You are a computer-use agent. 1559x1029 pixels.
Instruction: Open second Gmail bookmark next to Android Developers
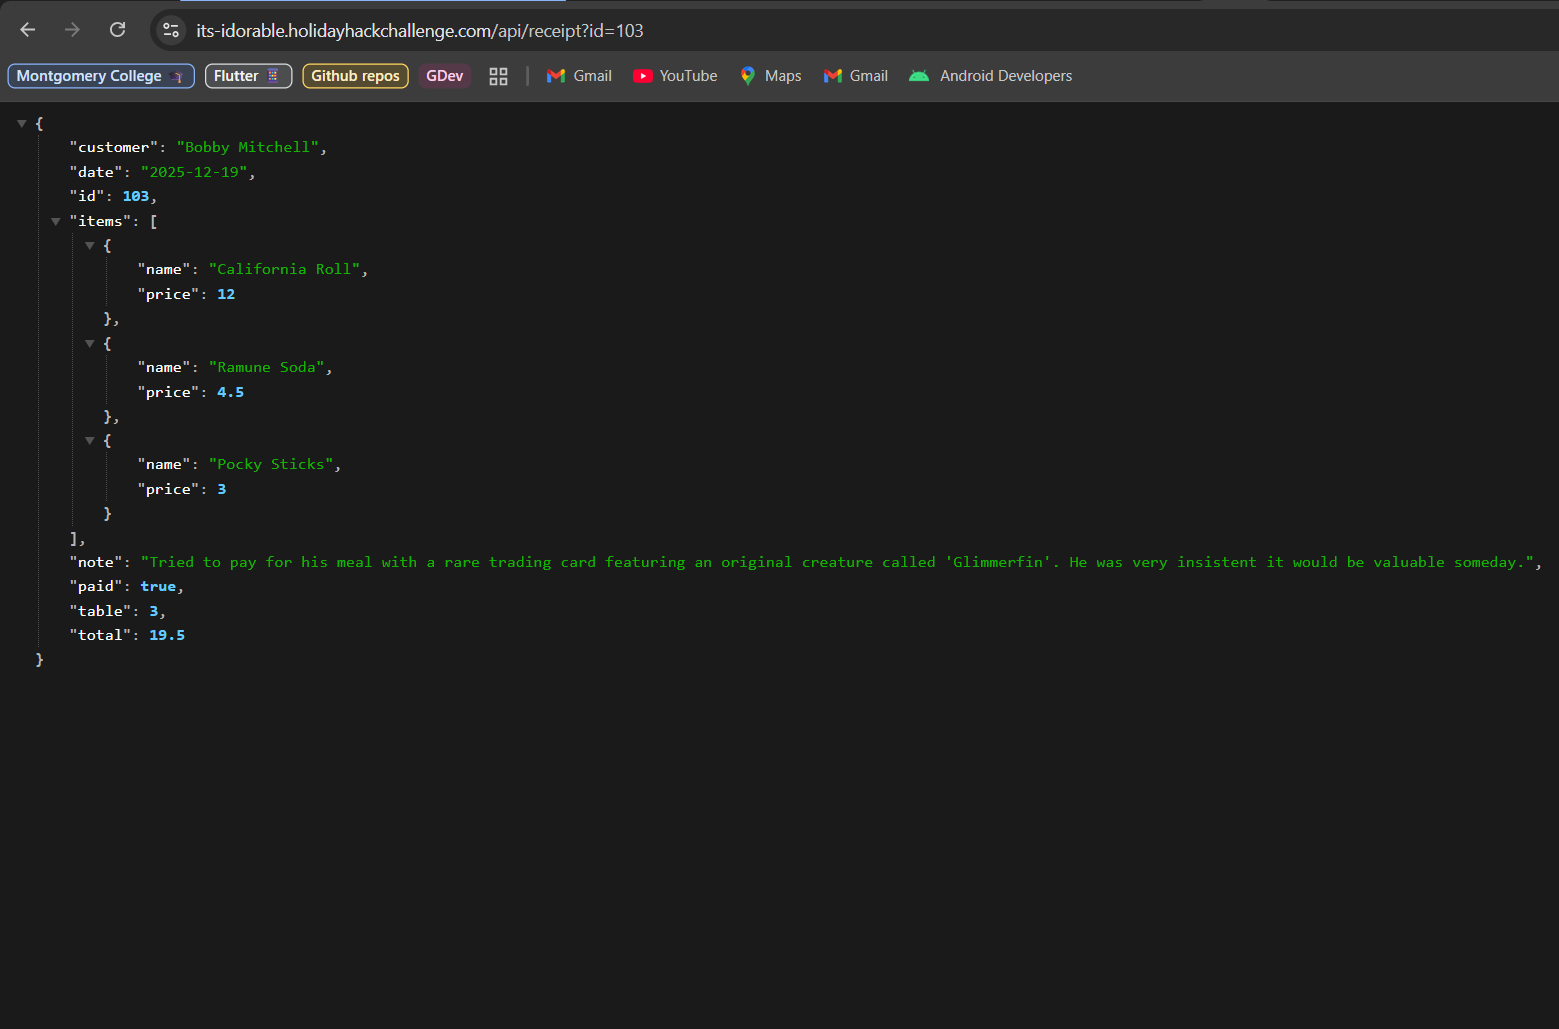pos(855,76)
